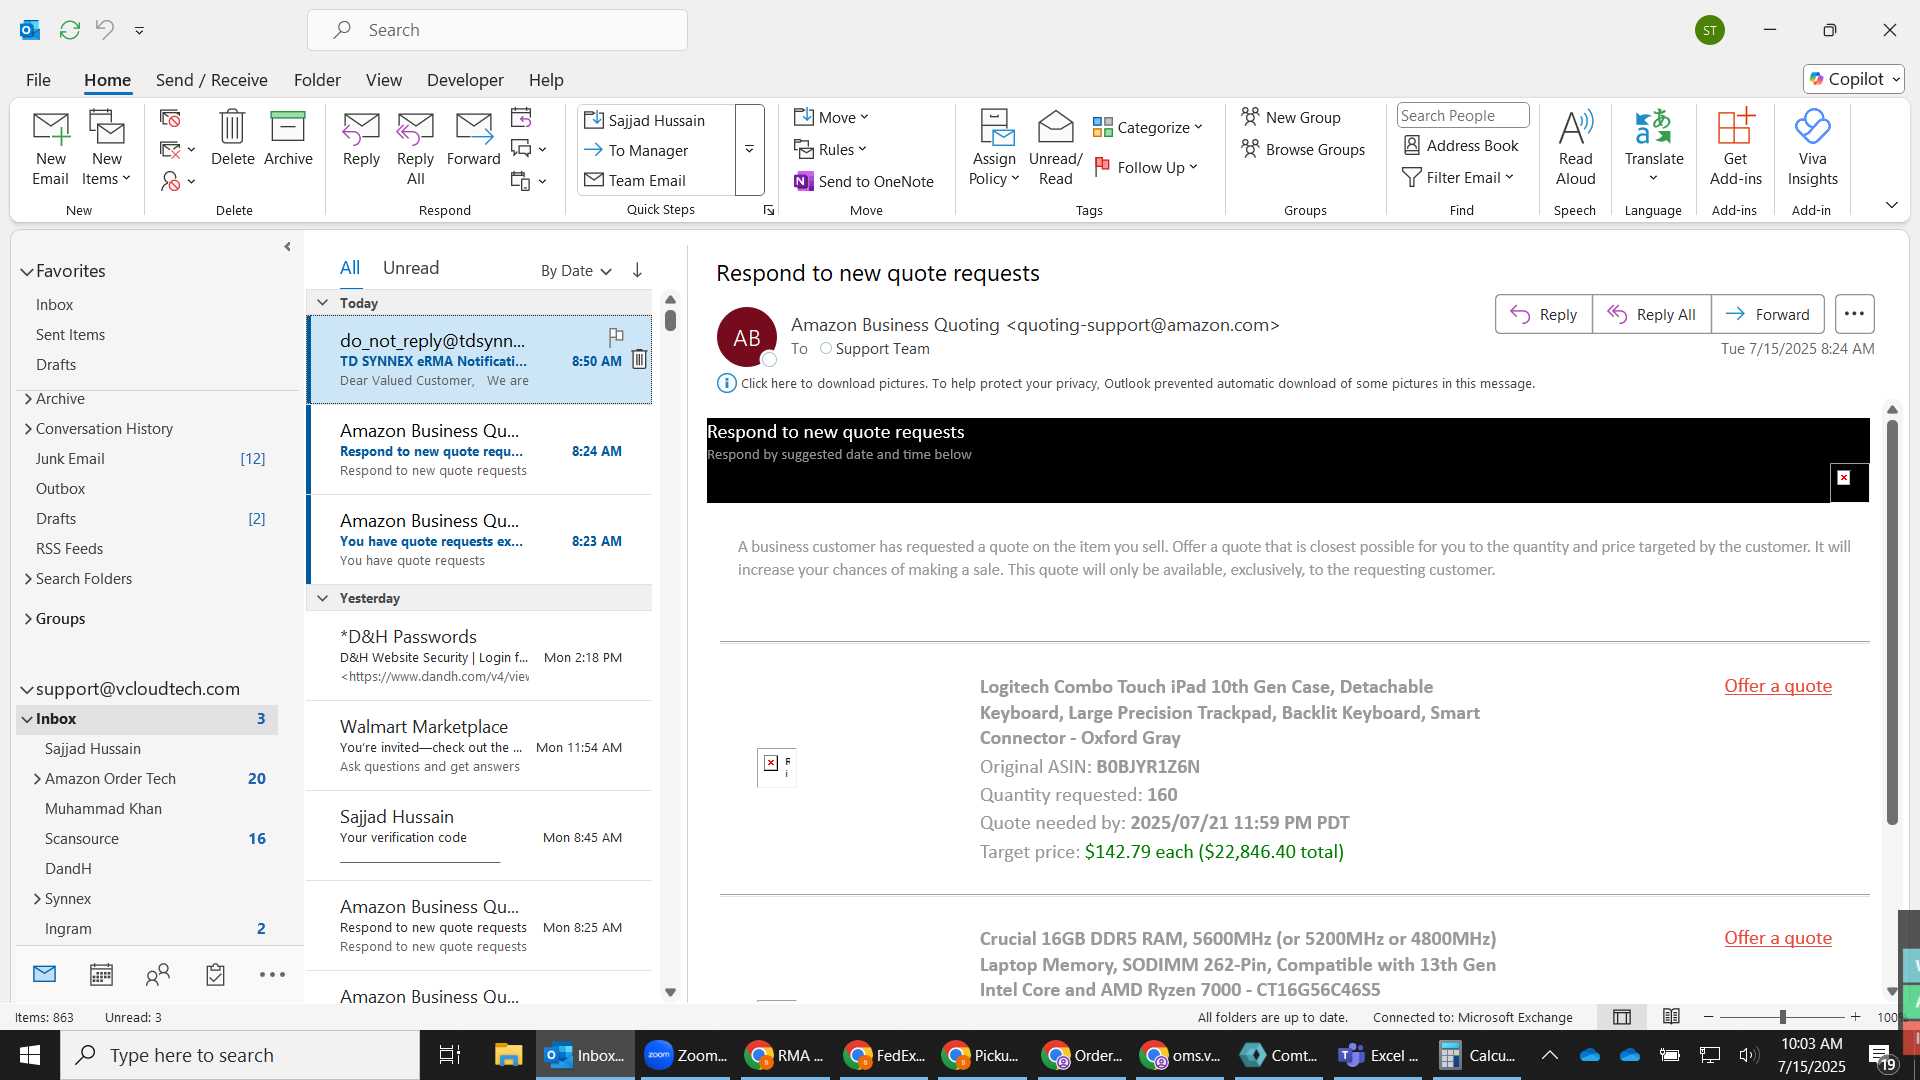
Task: Open the Follow Up flag dropdown
Action: (1146, 167)
